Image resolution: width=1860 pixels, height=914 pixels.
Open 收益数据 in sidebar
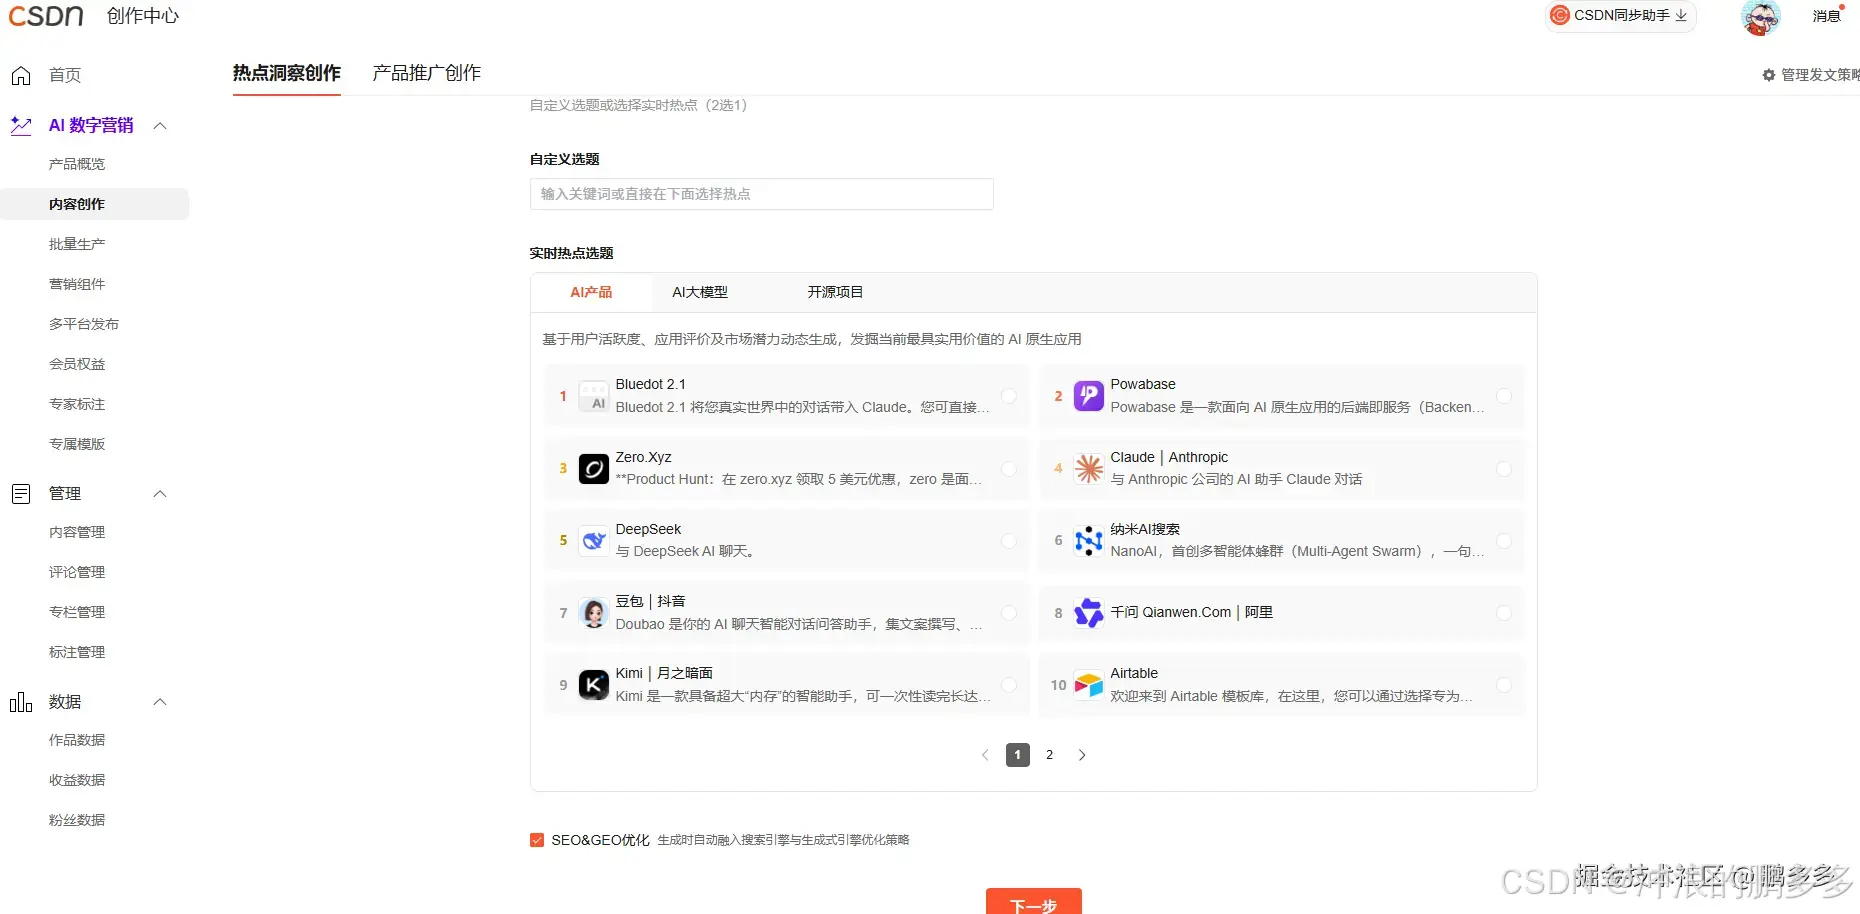pyautogui.click(x=77, y=780)
